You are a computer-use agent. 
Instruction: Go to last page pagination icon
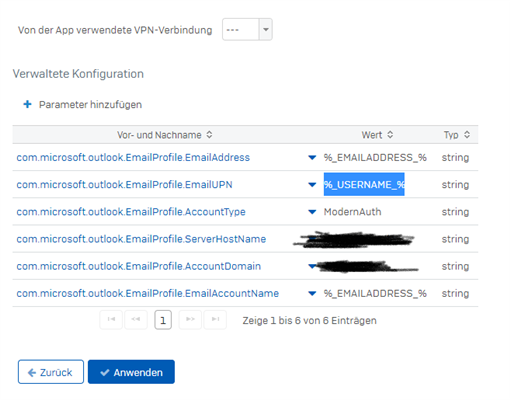click(215, 320)
